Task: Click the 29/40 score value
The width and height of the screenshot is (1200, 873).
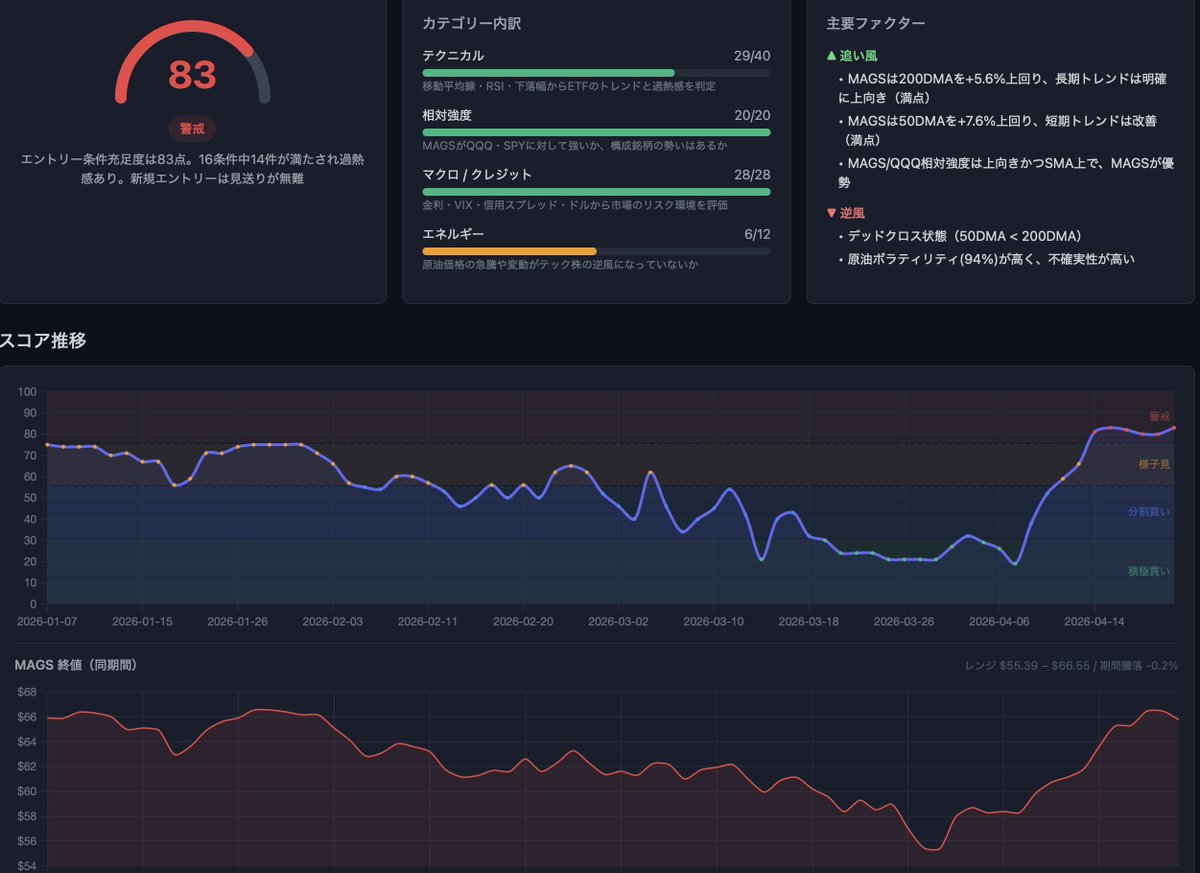Action: [x=752, y=56]
